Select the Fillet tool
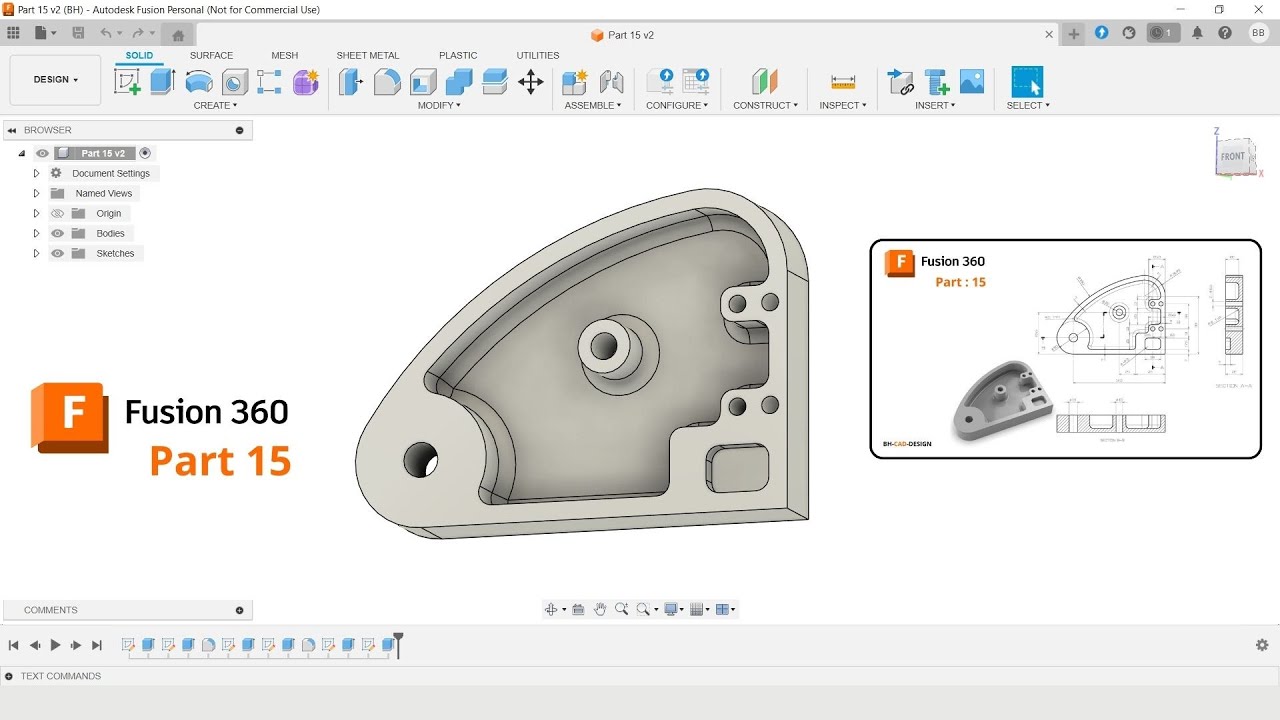Image resolution: width=1280 pixels, height=720 pixels. (x=387, y=82)
